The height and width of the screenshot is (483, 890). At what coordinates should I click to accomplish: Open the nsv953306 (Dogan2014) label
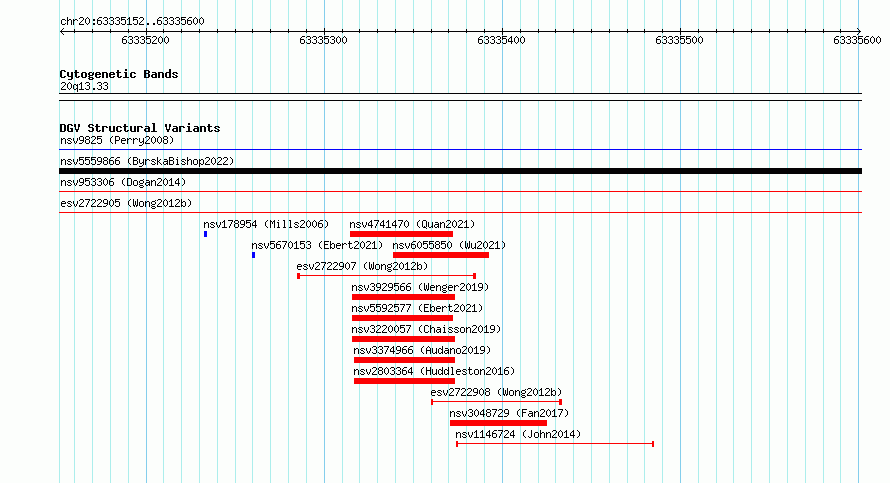coord(123,182)
